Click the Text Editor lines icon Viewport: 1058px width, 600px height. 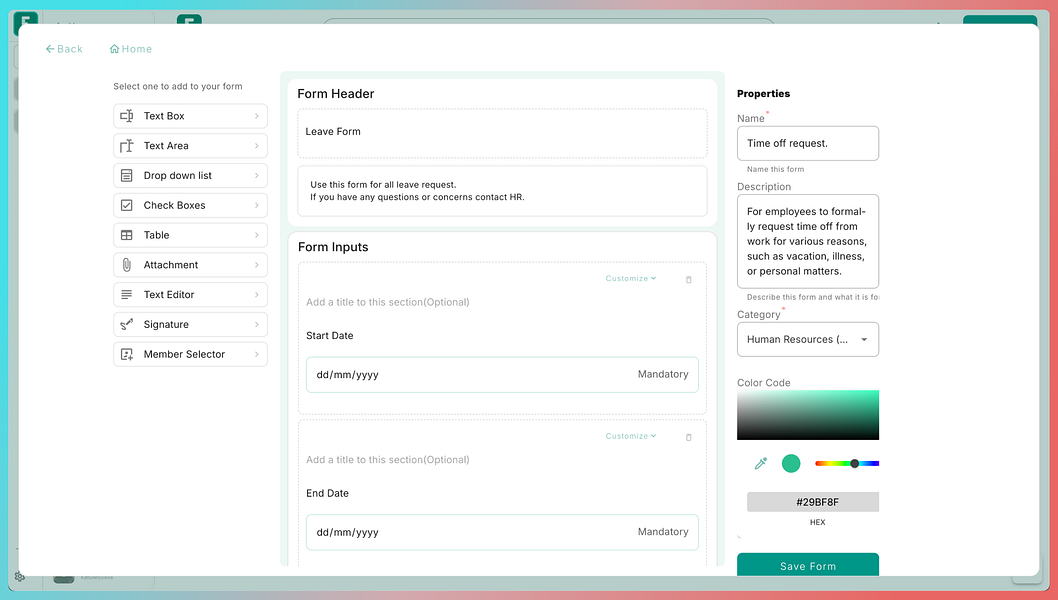[x=126, y=294]
